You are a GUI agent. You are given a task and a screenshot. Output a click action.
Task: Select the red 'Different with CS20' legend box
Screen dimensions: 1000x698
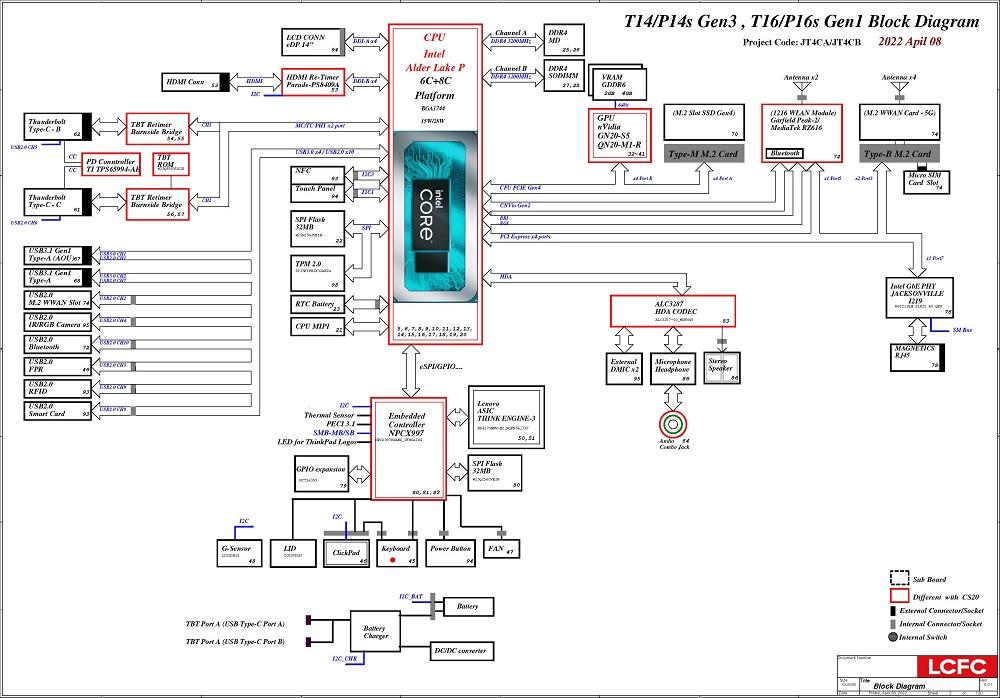(x=899, y=596)
